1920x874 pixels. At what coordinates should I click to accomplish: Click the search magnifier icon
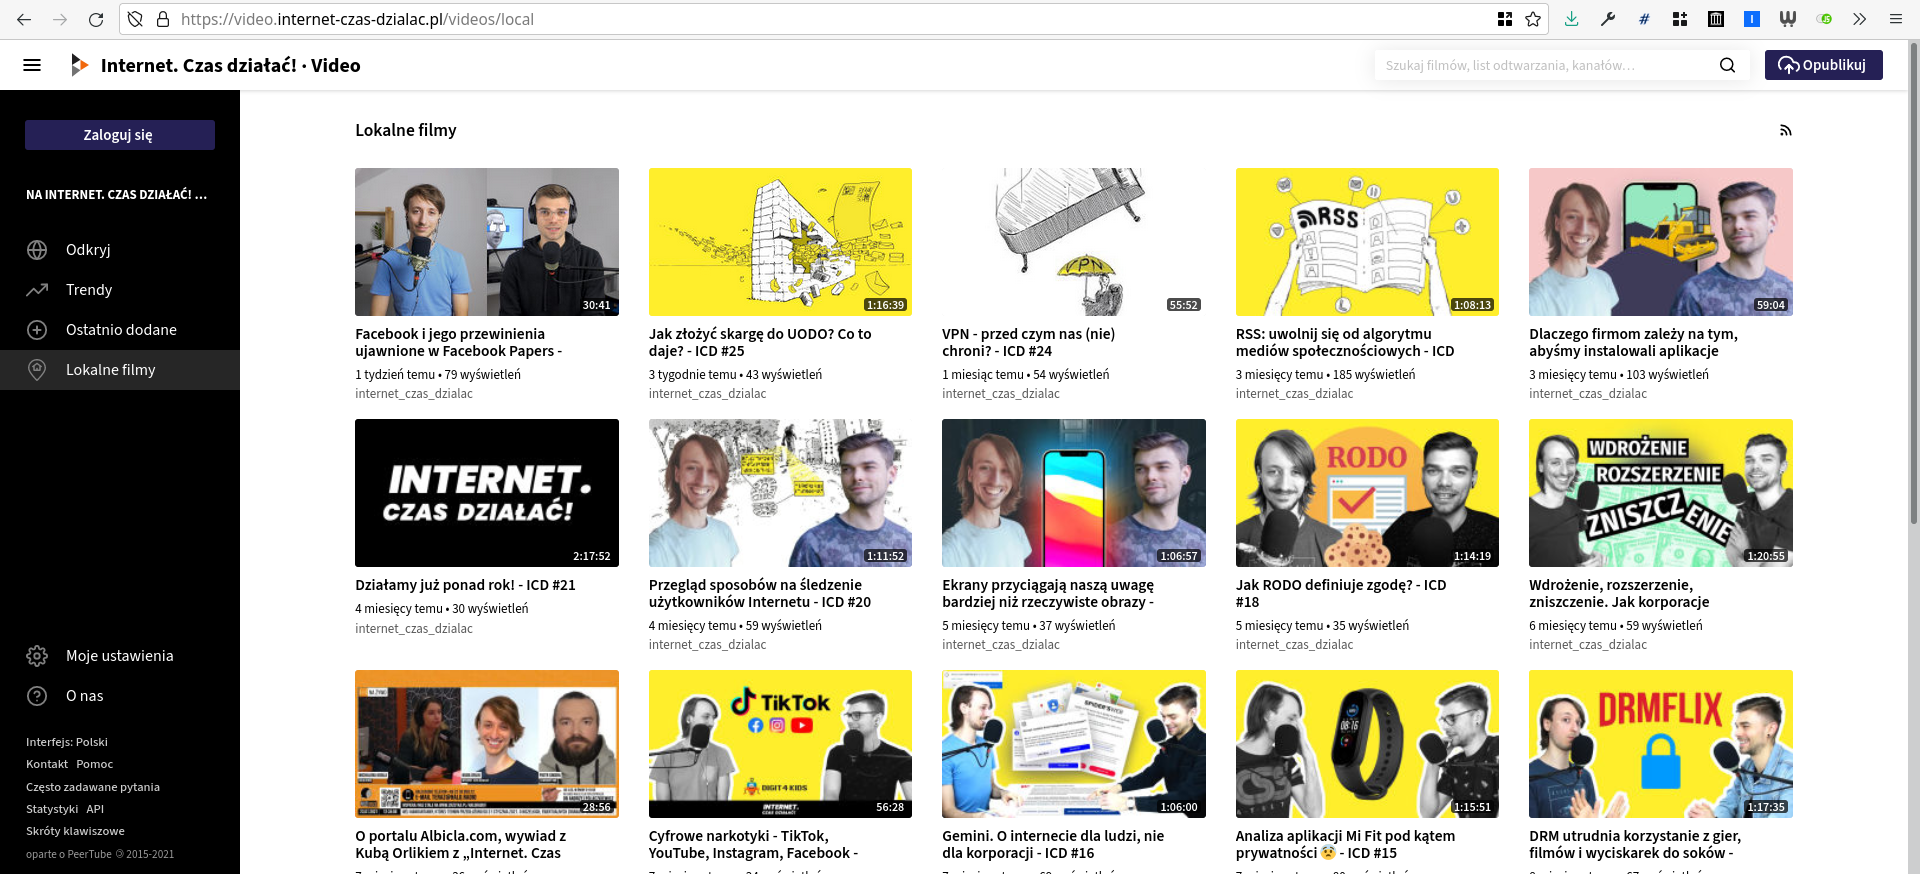click(1727, 65)
